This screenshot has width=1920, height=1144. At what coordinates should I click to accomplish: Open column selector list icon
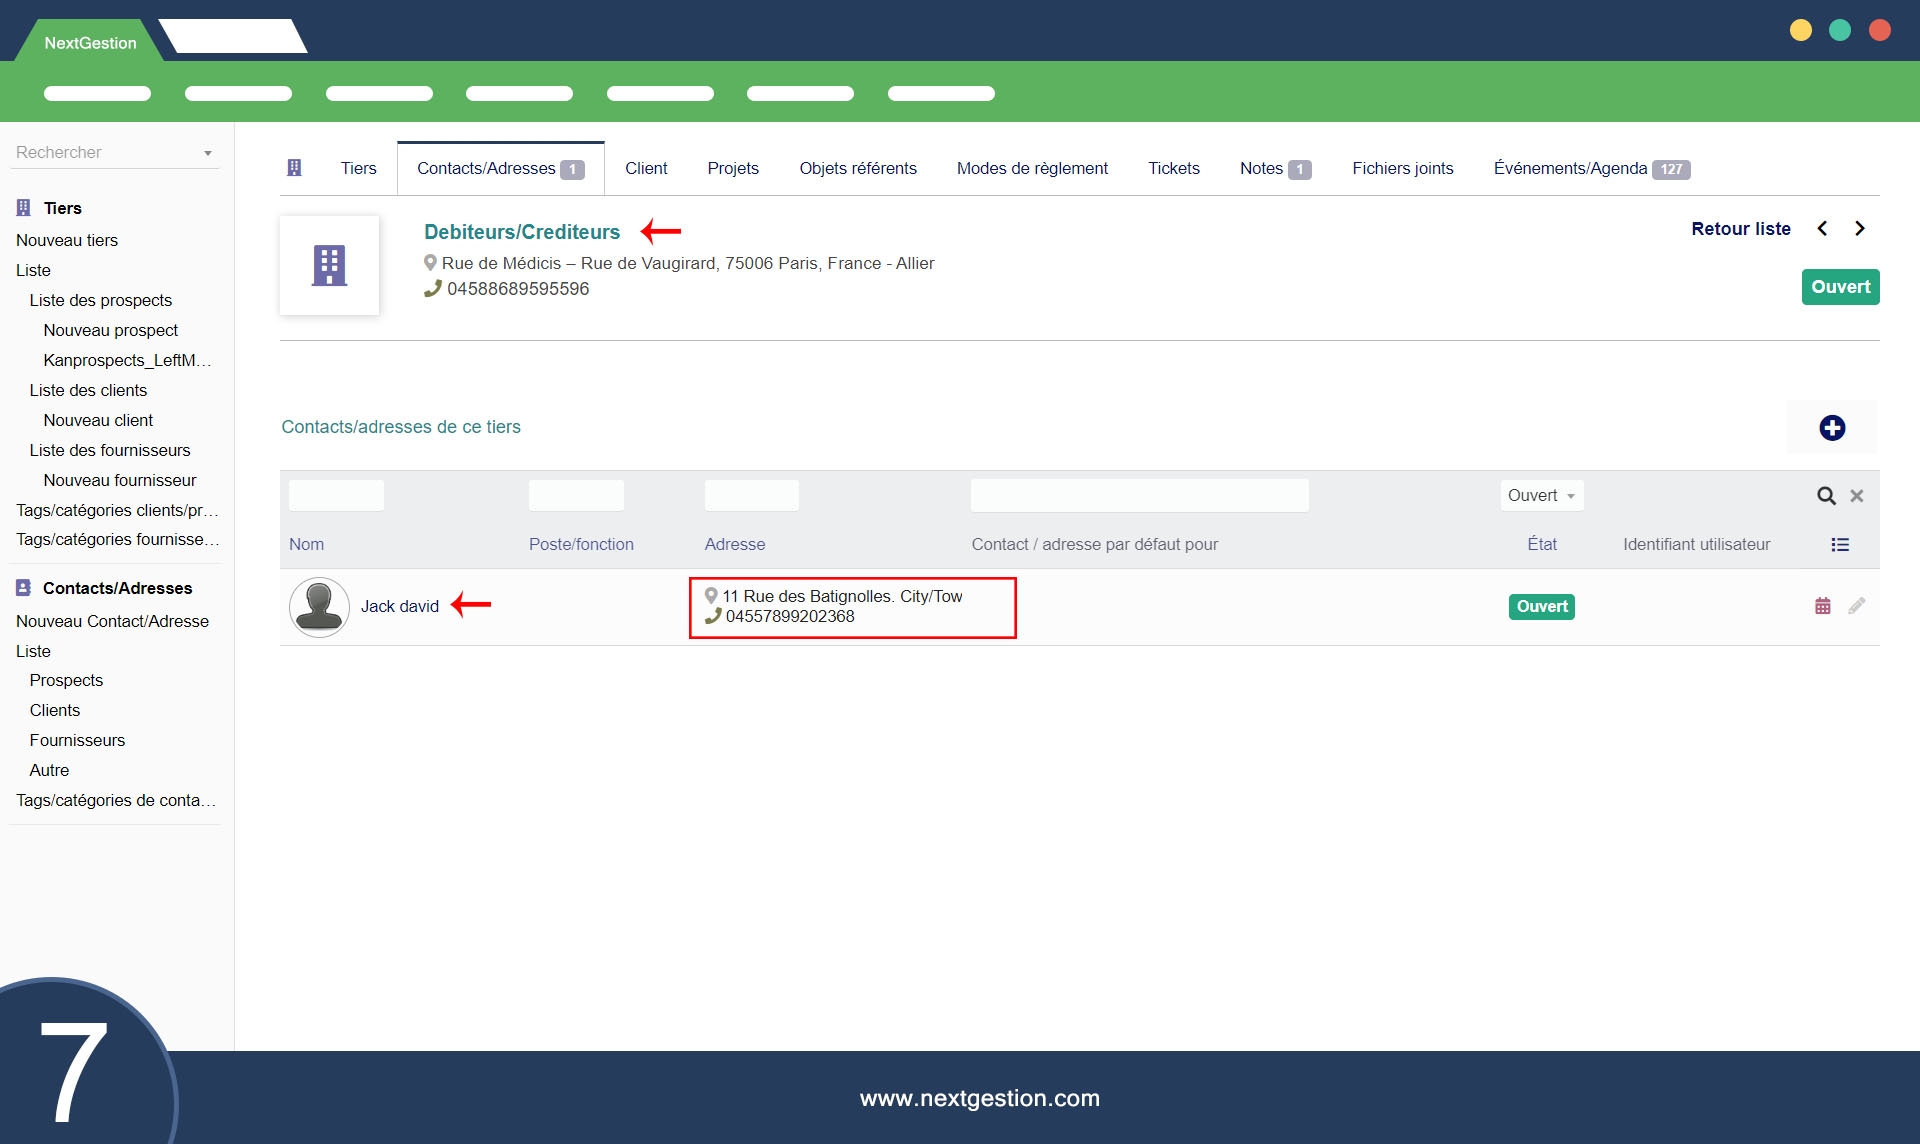point(1839,545)
